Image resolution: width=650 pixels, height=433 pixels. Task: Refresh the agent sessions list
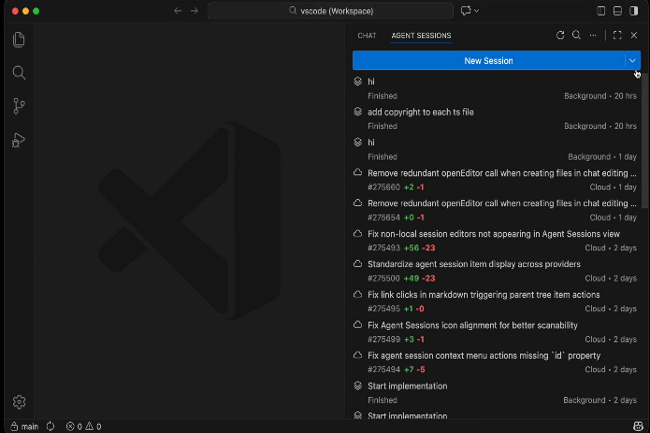[560, 35]
